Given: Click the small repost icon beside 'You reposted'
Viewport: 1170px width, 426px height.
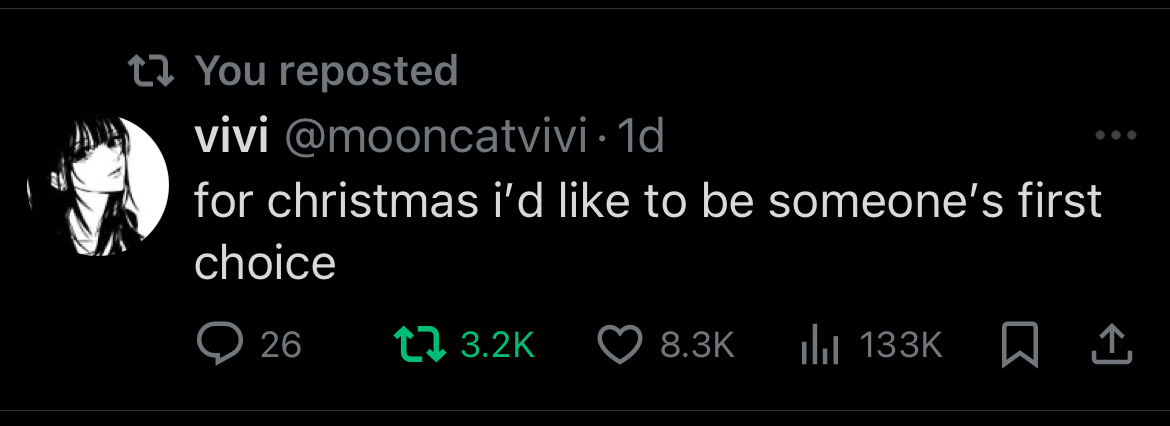Looking at the screenshot, I should (152, 70).
